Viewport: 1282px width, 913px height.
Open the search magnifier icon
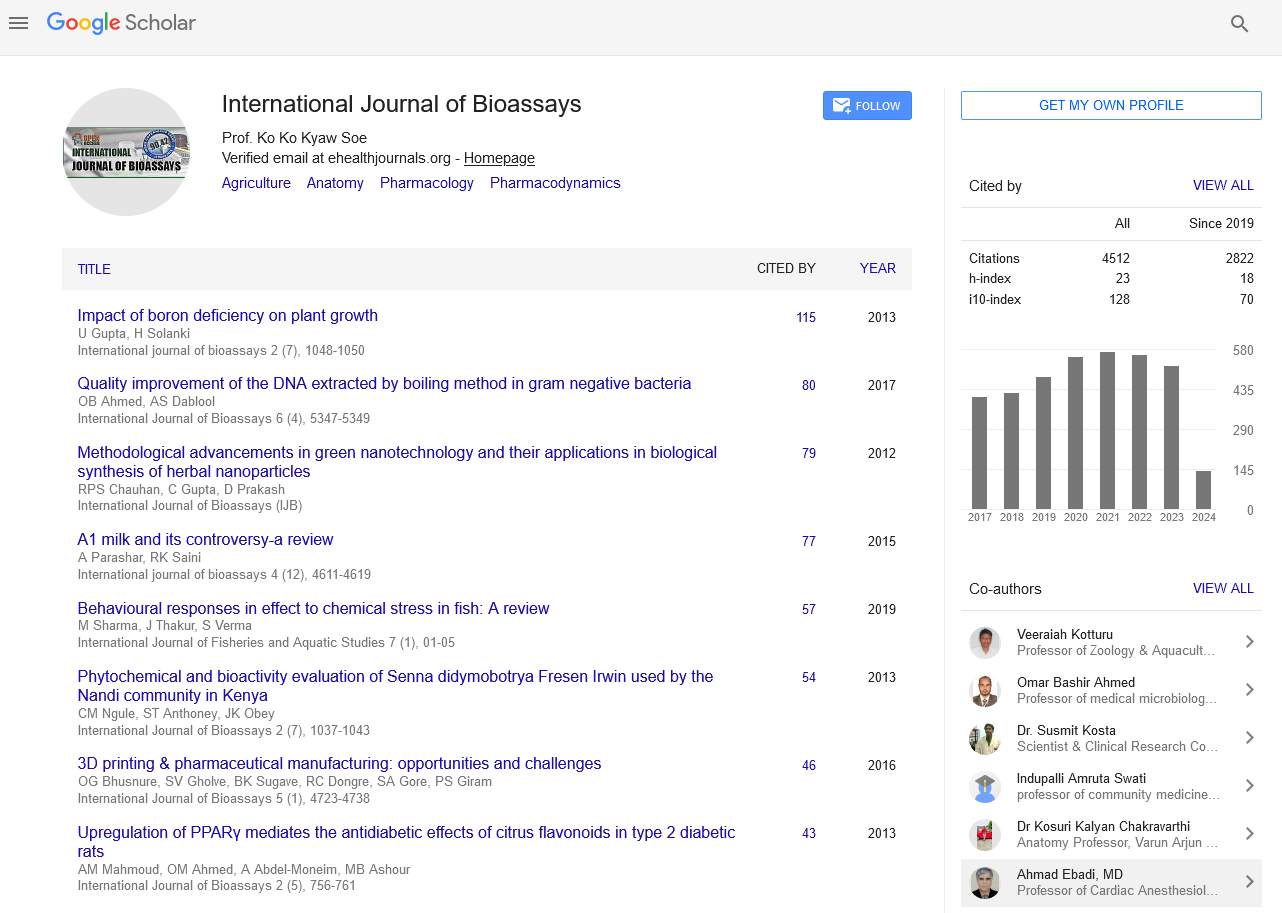click(x=1240, y=24)
